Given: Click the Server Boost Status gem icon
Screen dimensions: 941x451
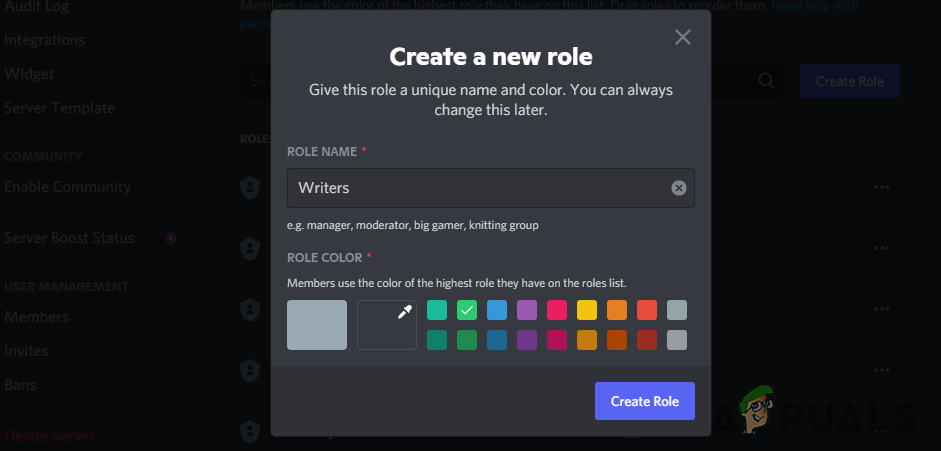Looking at the screenshot, I should click(x=171, y=238).
